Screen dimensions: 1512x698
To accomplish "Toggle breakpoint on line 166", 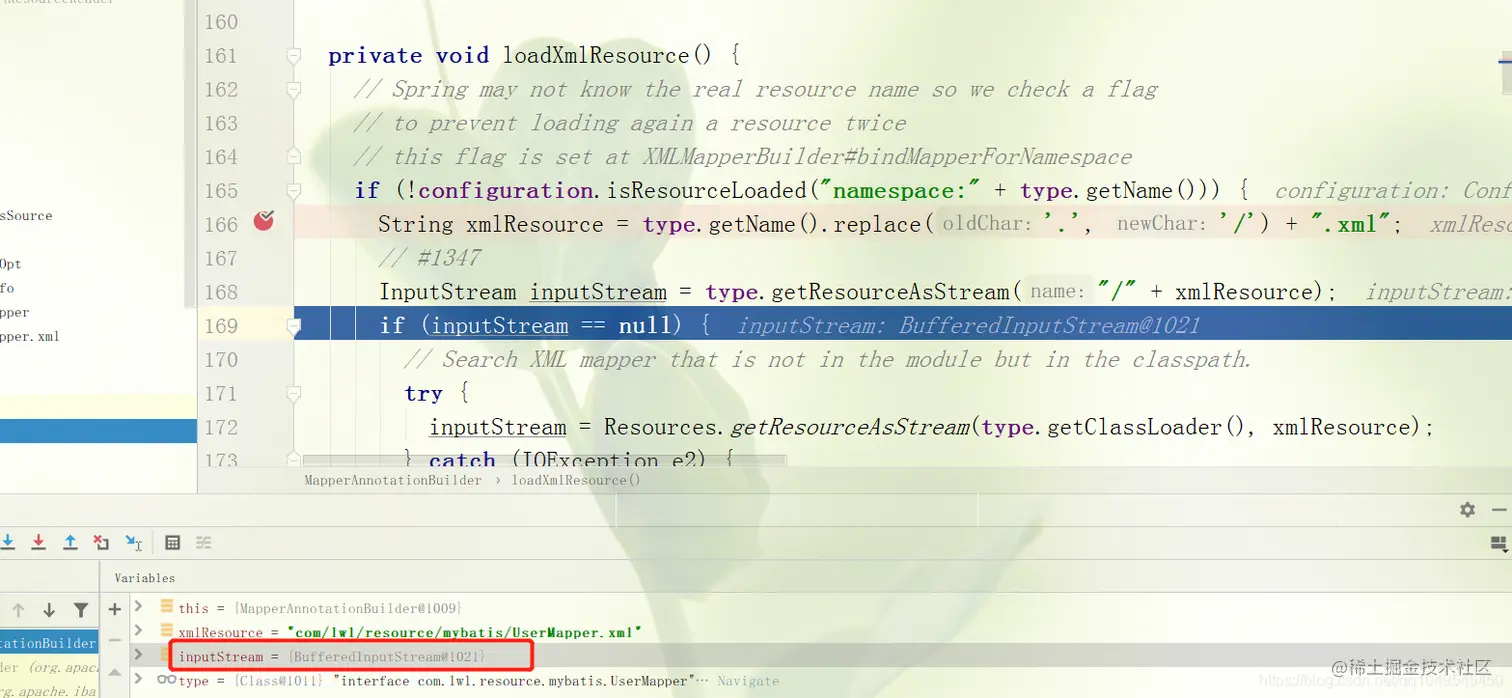I will (264, 221).
